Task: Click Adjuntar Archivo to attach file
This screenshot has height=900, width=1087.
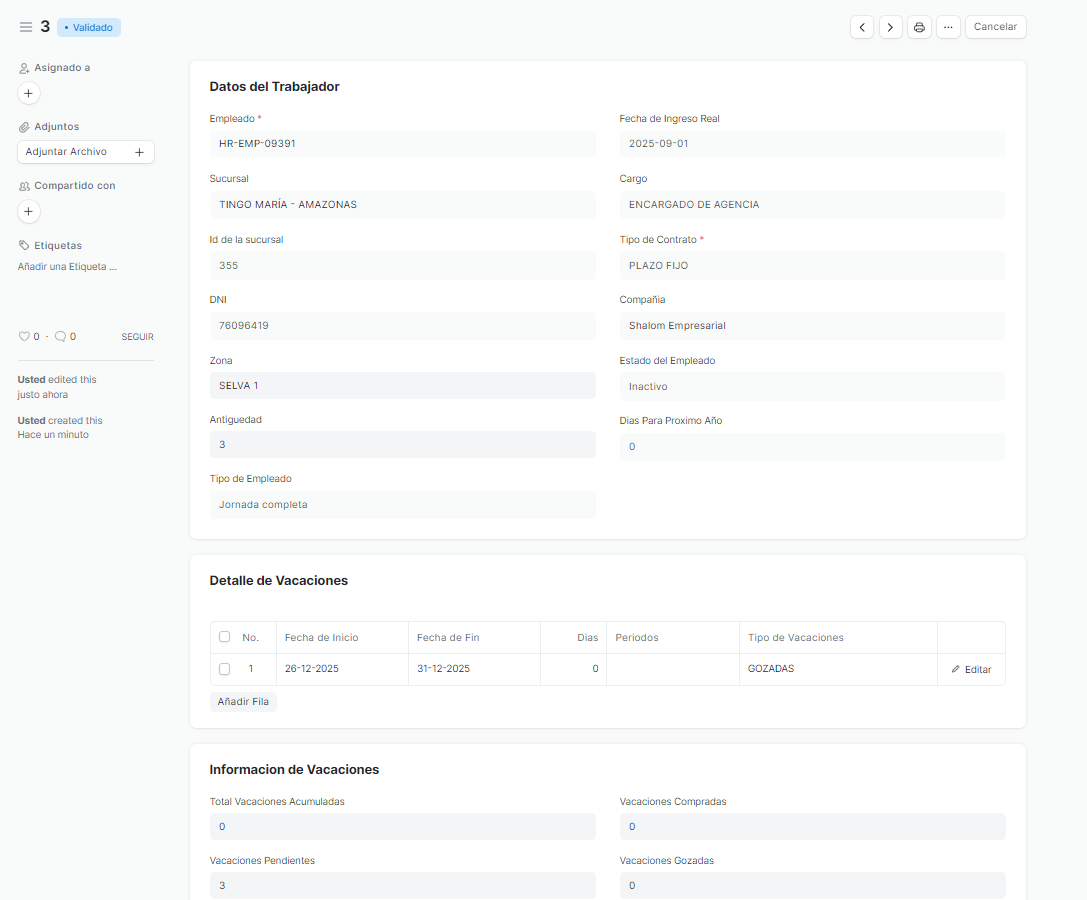Action: [x=85, y=152]
